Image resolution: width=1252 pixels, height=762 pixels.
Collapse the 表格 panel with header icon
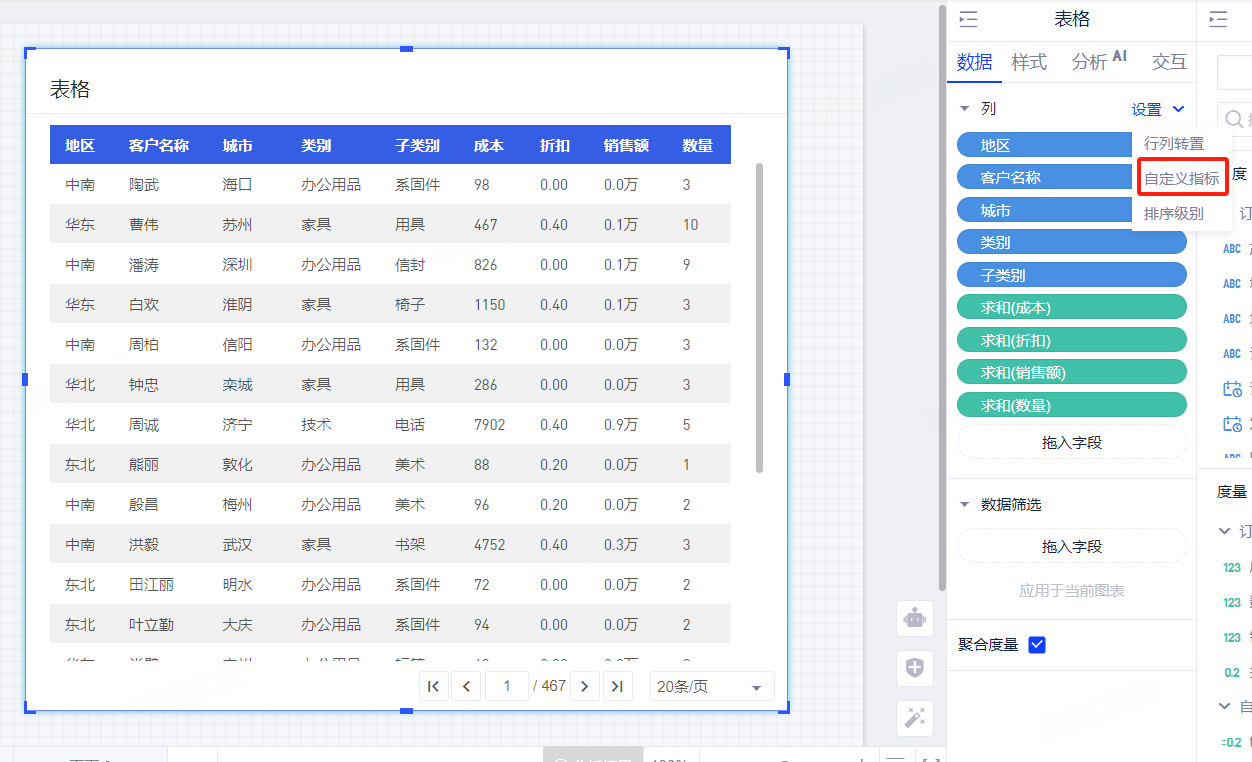[968, 20]
